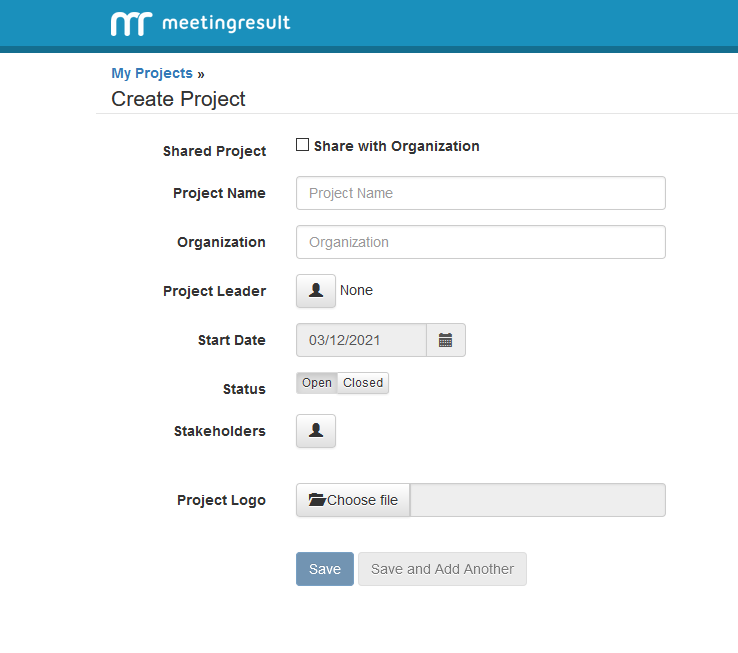Viewport: 738px width, 653px height.
Task: Set Status to Open
Action: tap(317, 383)
